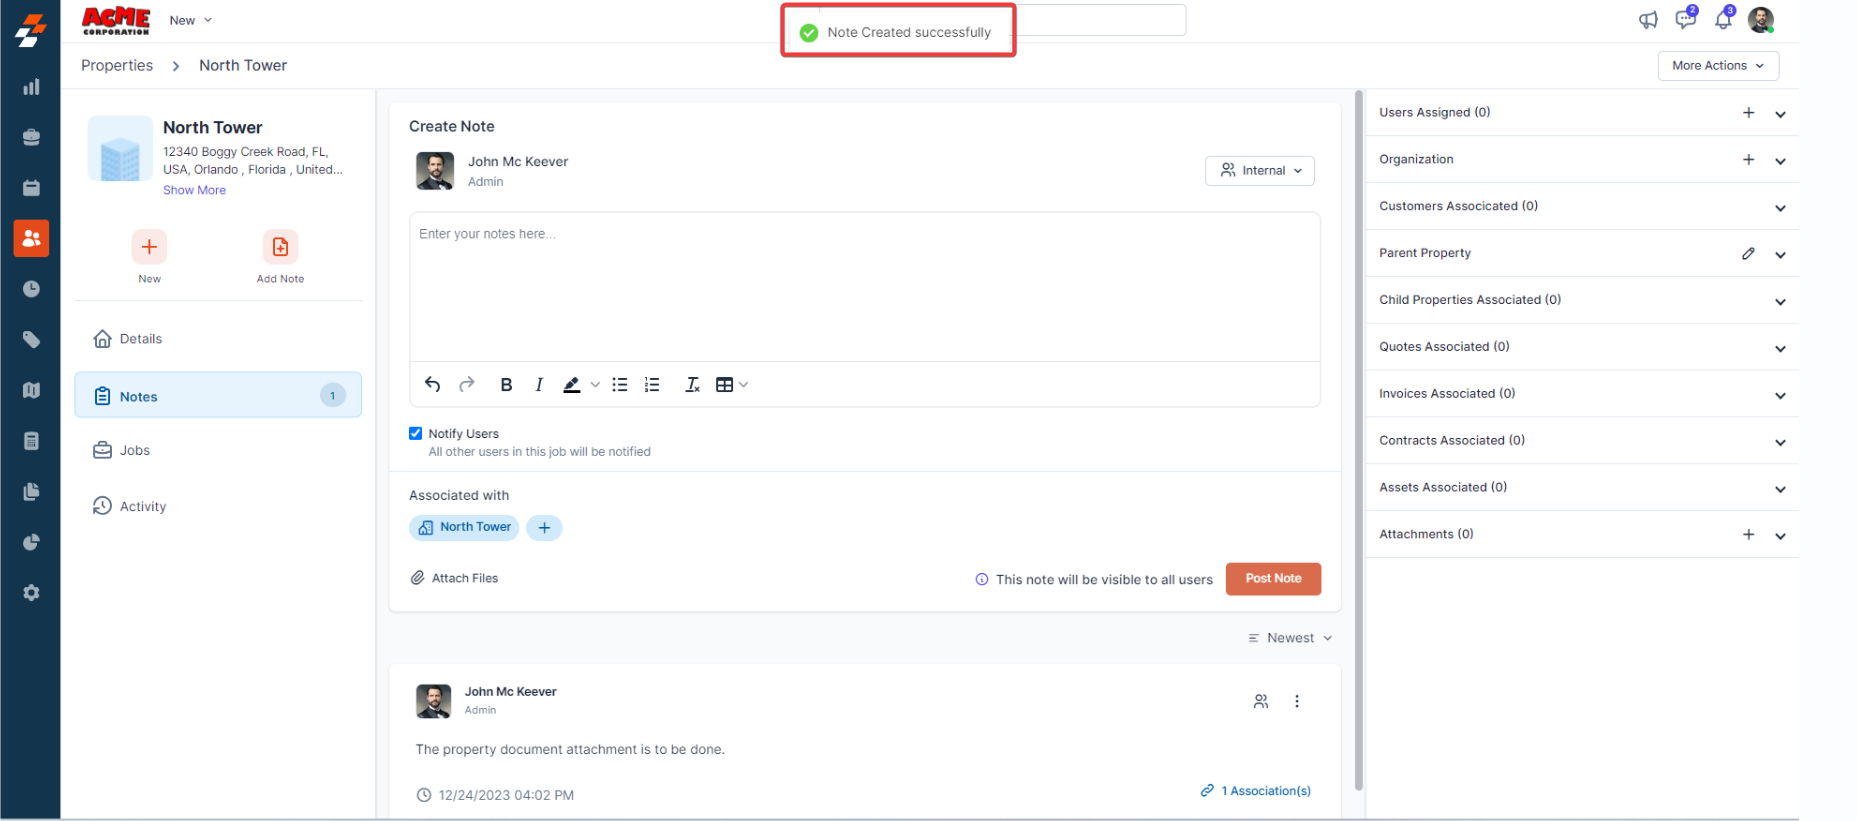The width and height of the screenshot is (1857, 821).
Task: Toggle bold formatting in note editor
Action: (x=506, y=385)
